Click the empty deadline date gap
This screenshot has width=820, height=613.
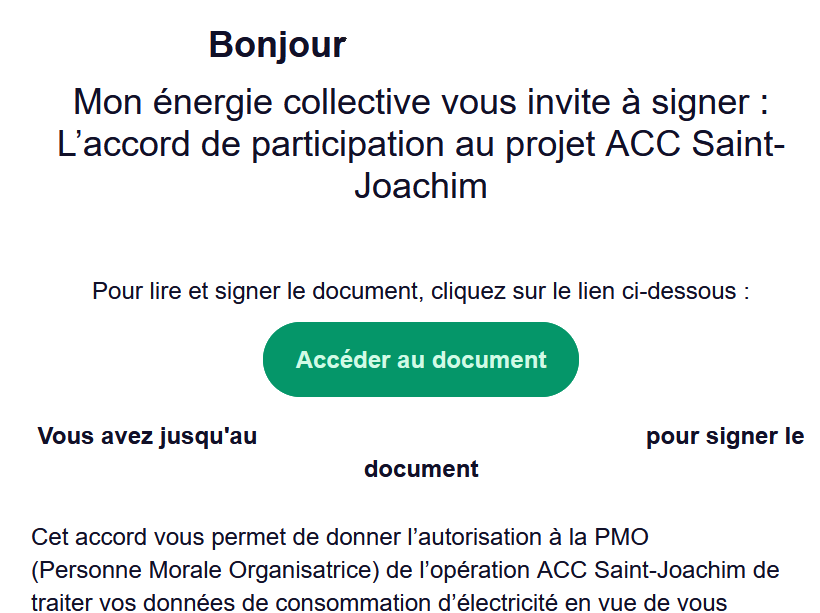(x=450, y=437)
